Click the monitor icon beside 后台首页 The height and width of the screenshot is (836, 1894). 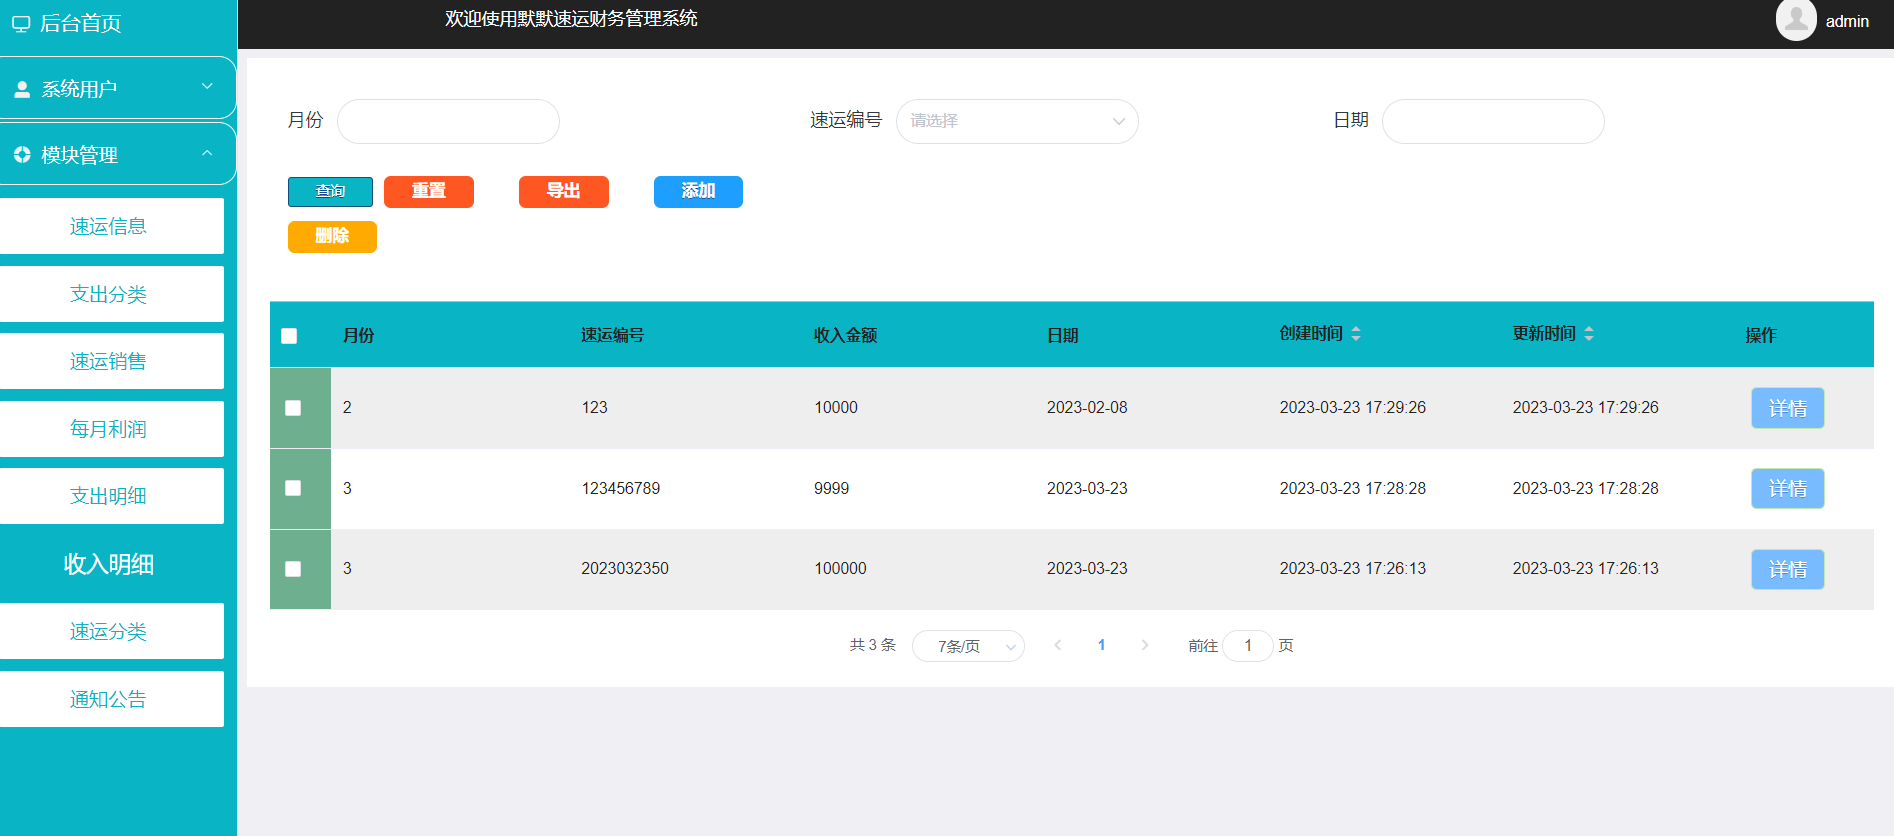coord(21,23)
